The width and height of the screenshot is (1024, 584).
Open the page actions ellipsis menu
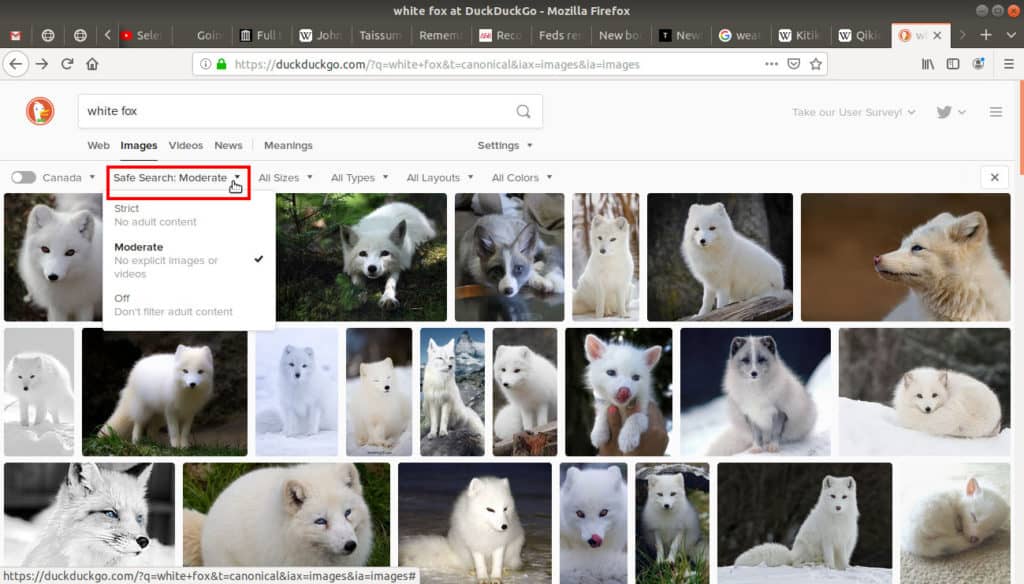[771, 64]
